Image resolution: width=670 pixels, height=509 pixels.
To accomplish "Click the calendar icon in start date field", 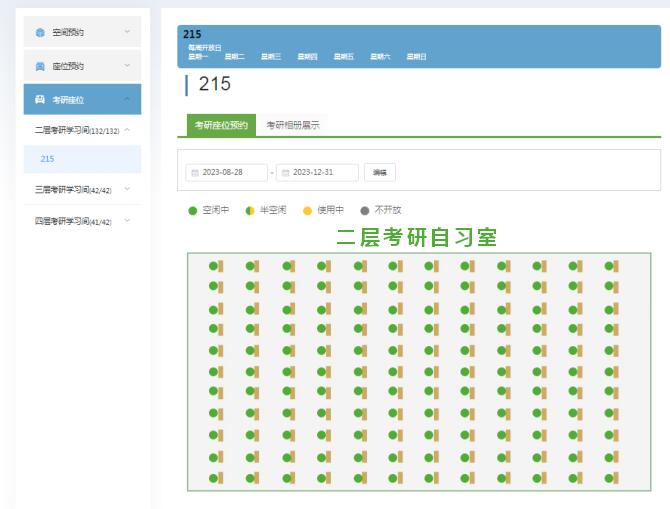I will pyautogui.click(x=195, y=173).
